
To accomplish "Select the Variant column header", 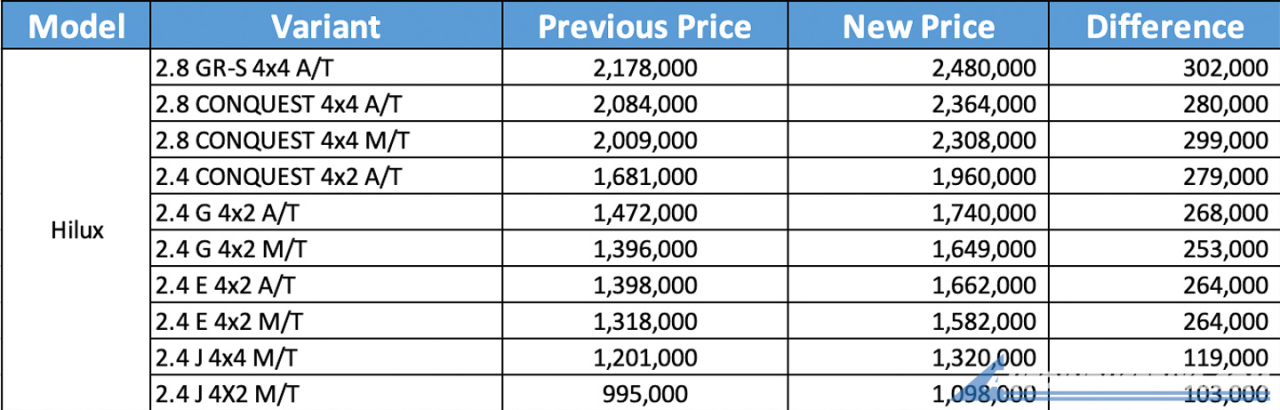I will coord(325,26).
